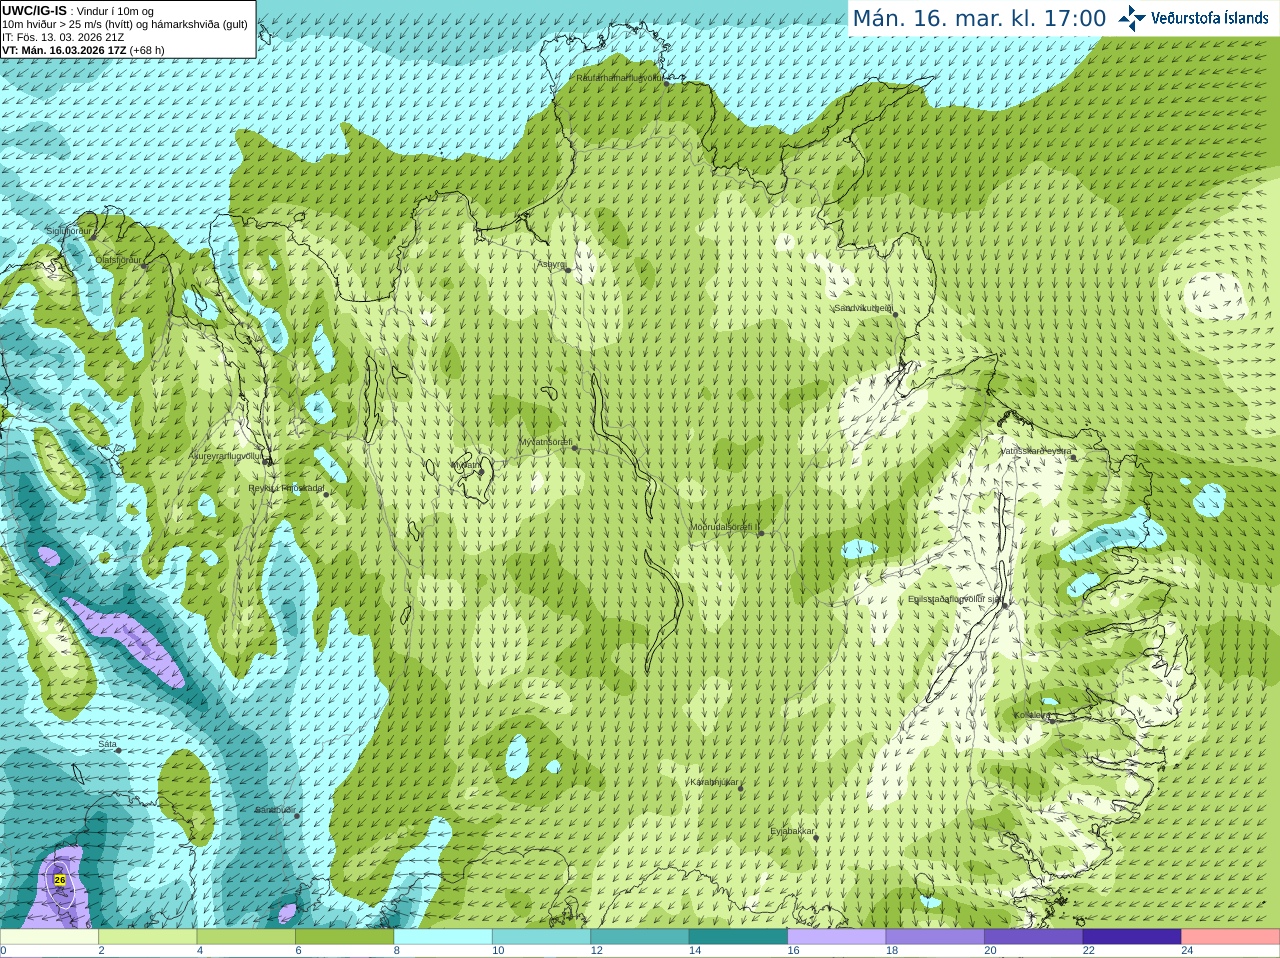Click the UWC/IG-IS model title text
The image size is (1280, 958).
(x=34, y=11)
